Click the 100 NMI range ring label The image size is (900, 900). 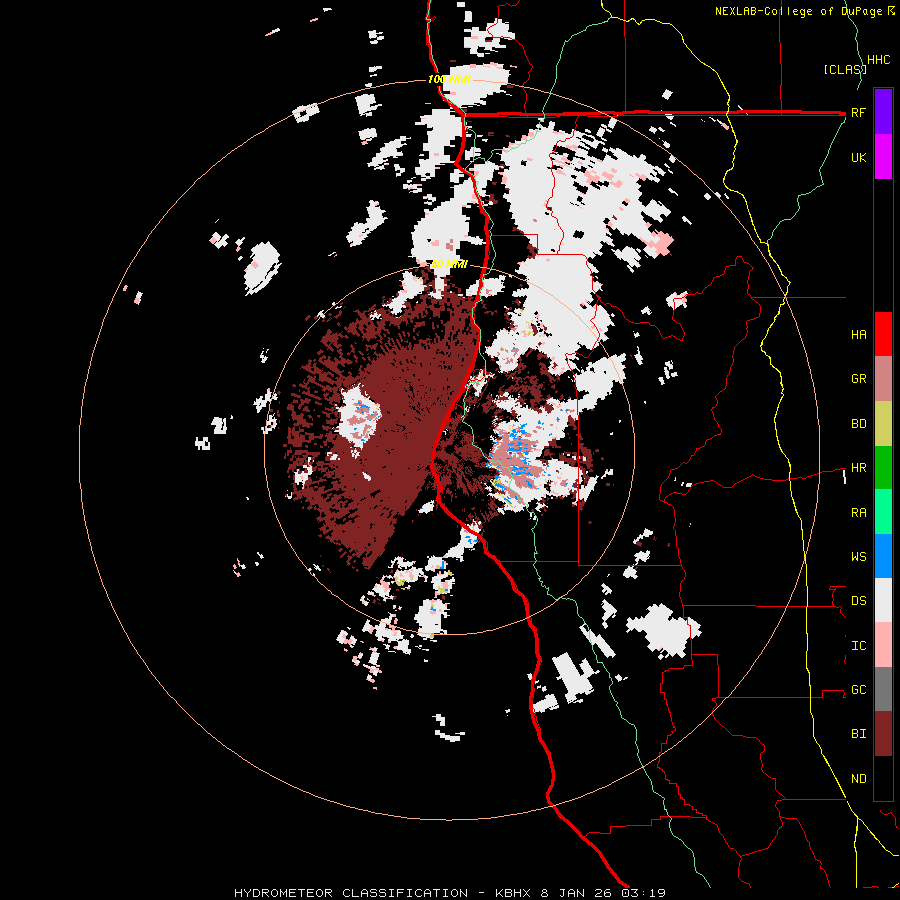(x=449, y=79)
